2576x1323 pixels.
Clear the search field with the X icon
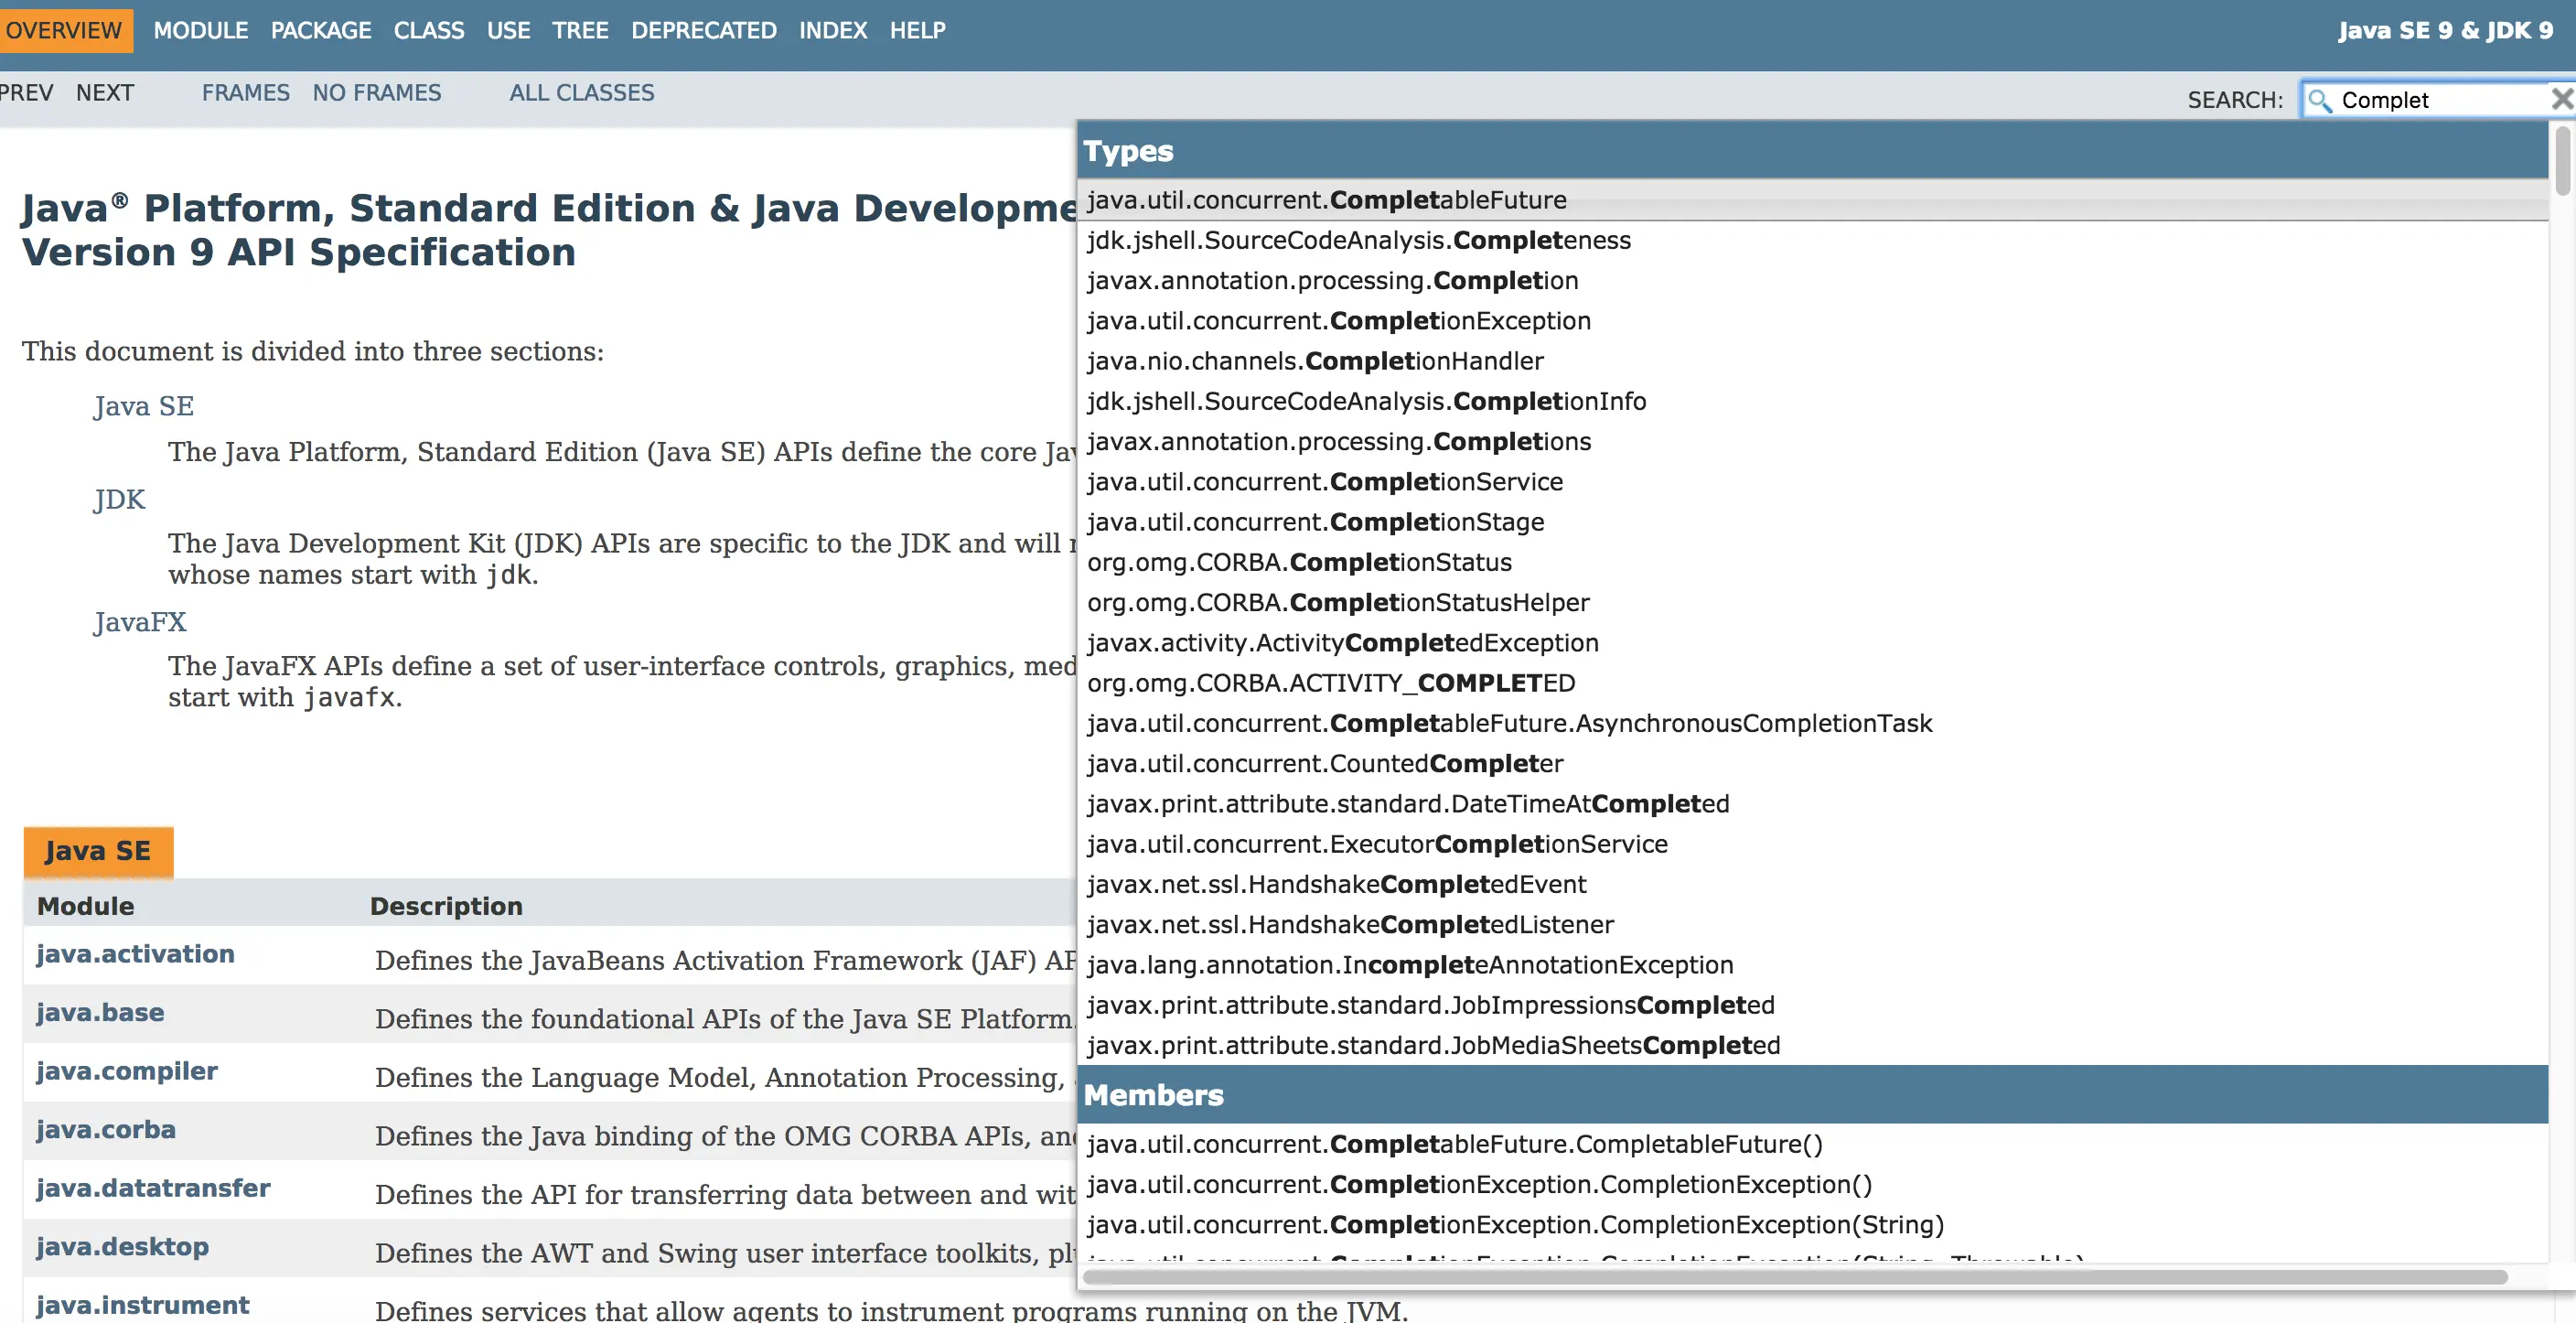click(x=2562, y=98)
